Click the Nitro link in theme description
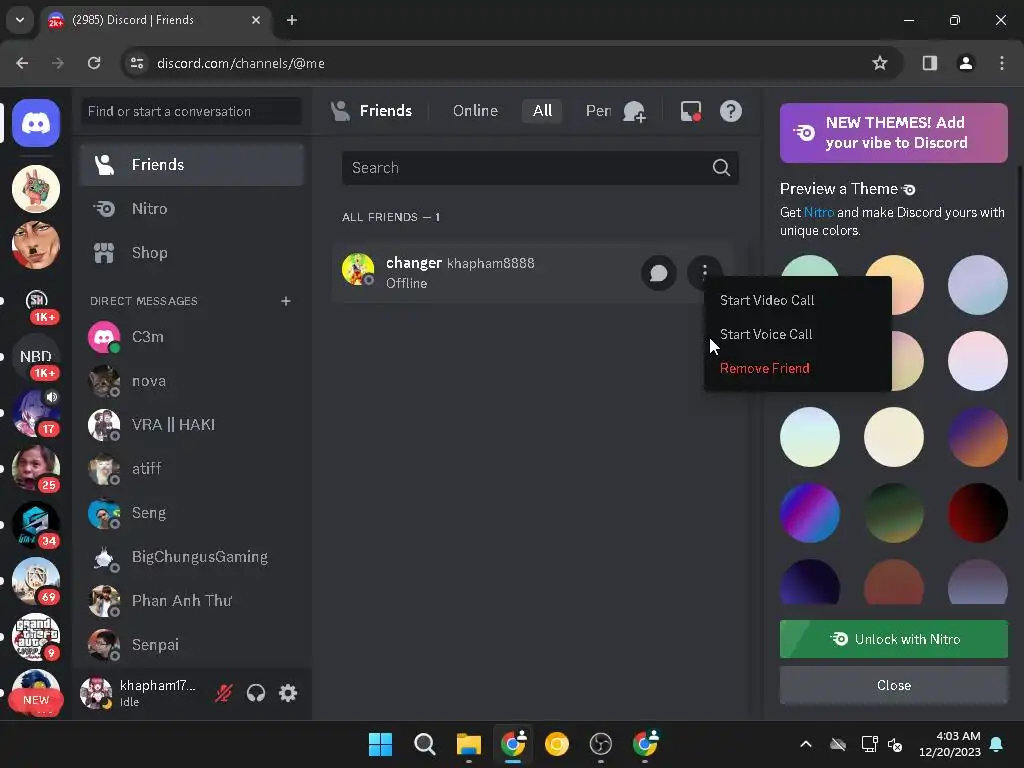 818,212
